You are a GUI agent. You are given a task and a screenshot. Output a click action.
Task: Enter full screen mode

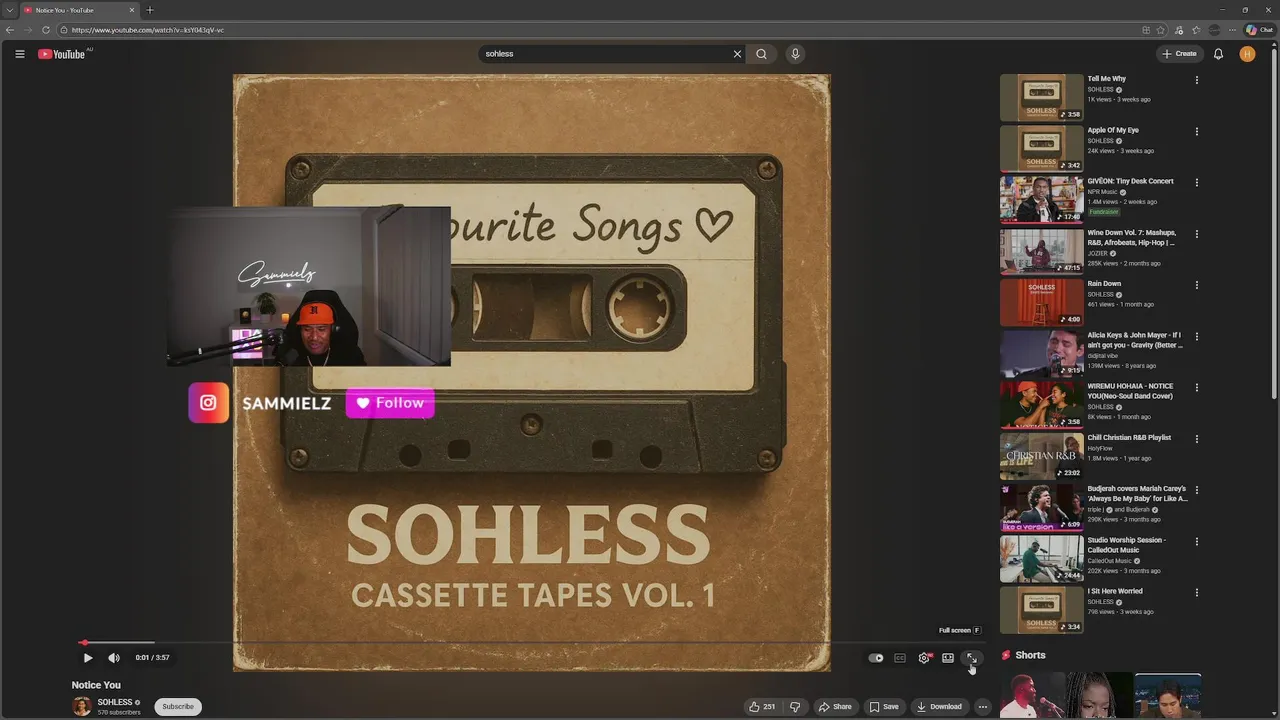[x=971, y=658]
